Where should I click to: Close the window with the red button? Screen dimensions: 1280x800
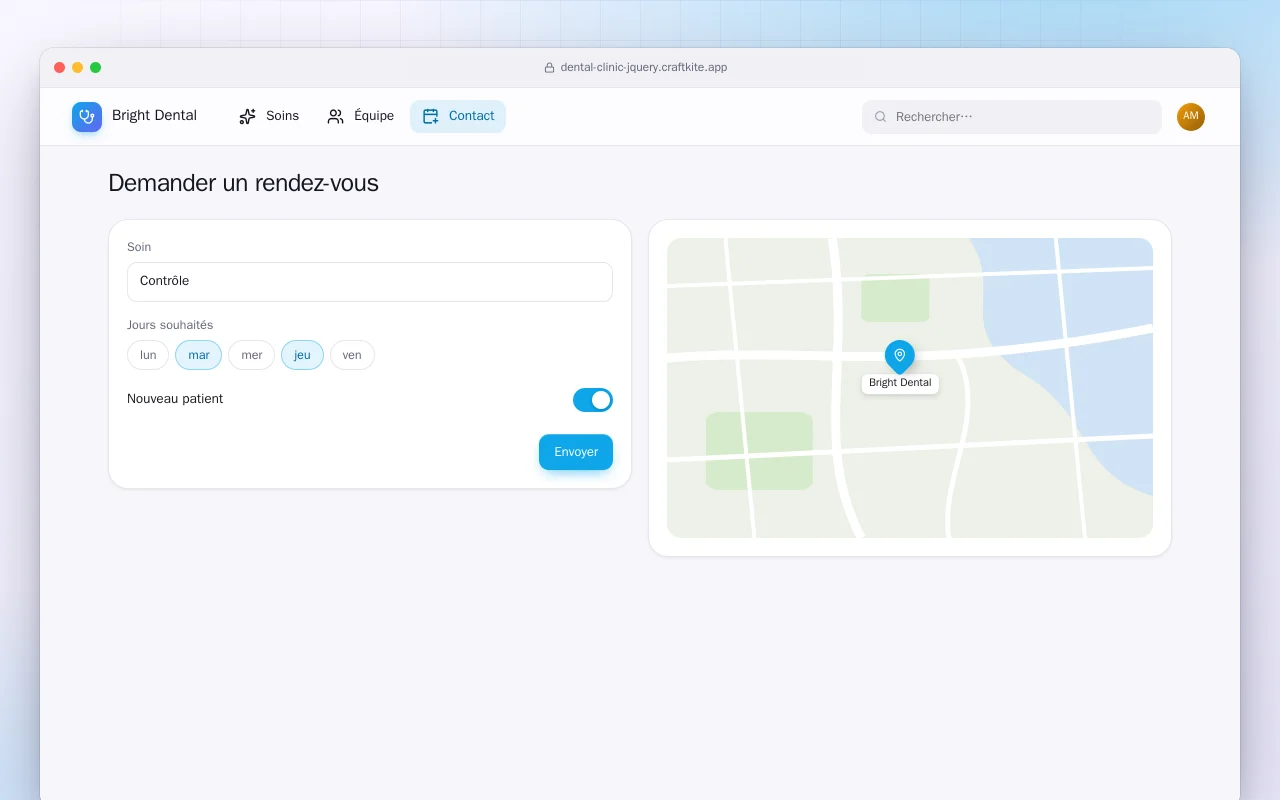[60, 68]
